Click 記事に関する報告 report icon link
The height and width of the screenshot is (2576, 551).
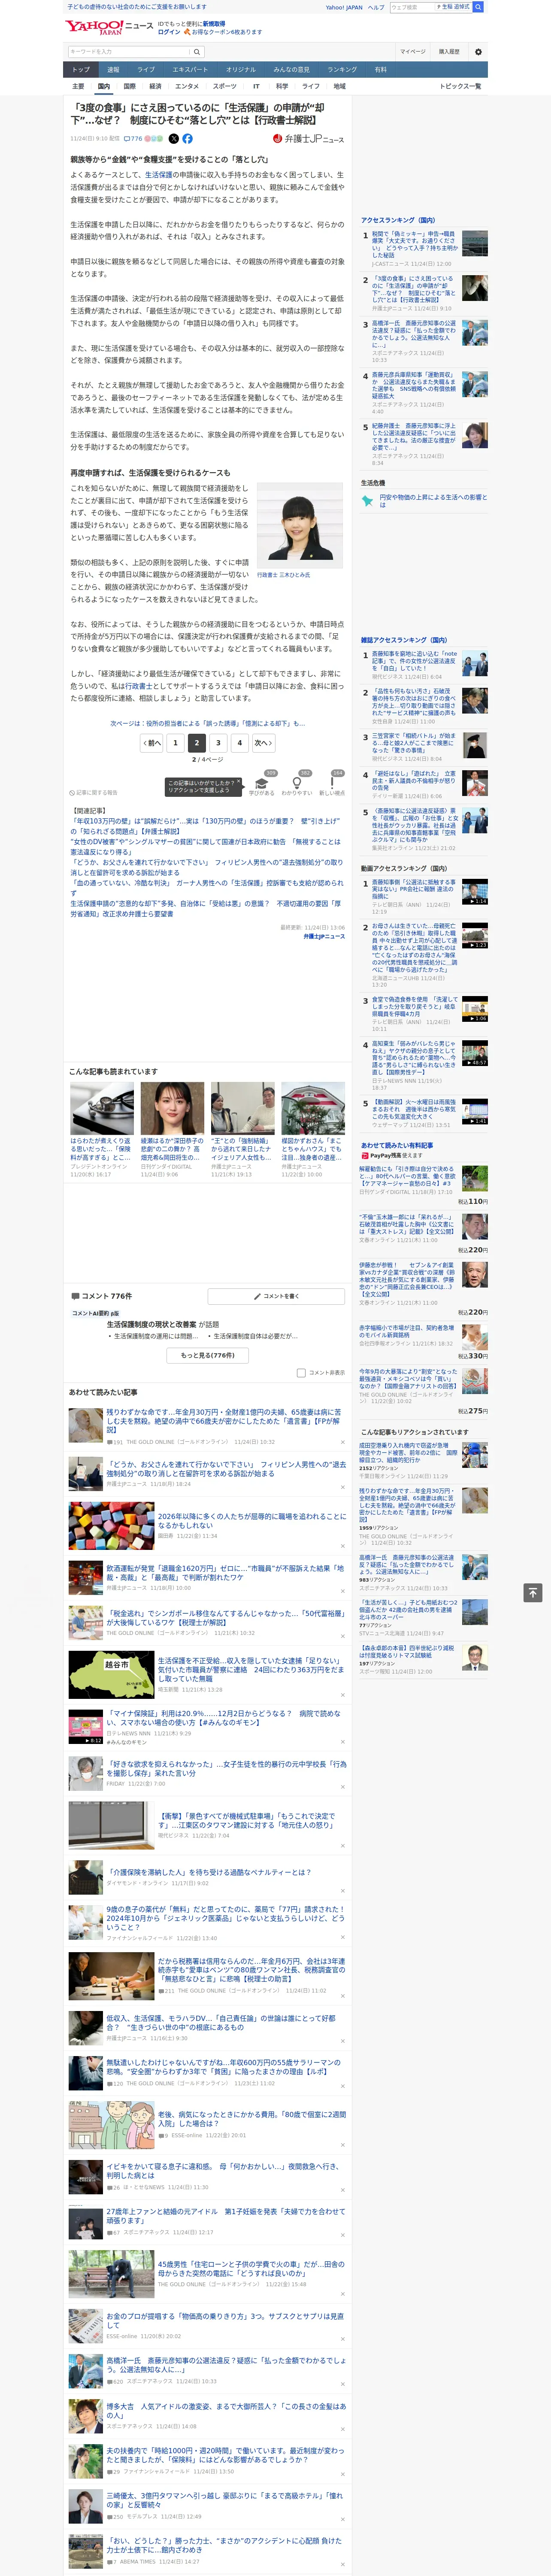click(x=93, y=793)
